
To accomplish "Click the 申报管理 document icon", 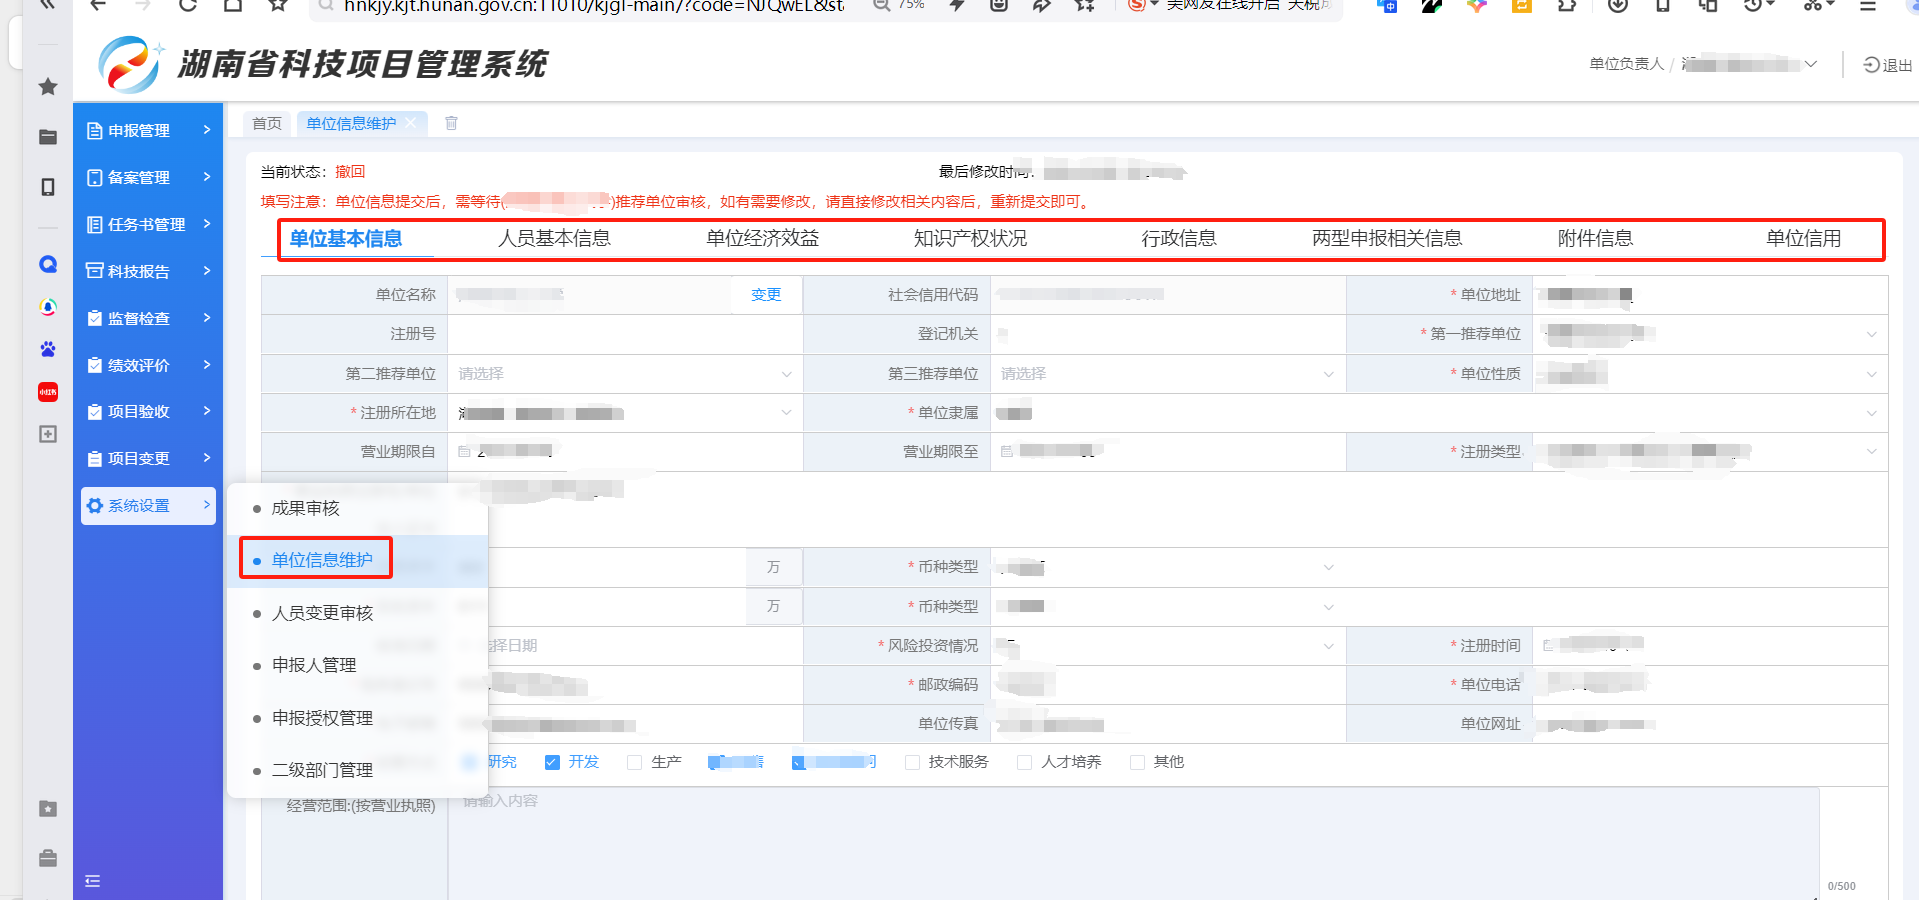I will [x=95, y=131].
